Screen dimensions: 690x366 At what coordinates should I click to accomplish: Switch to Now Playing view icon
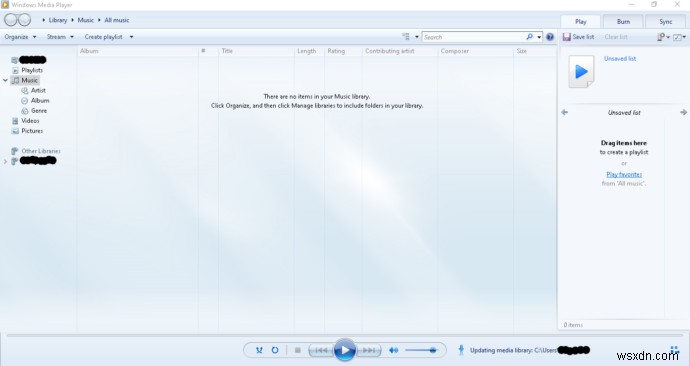[674, 350]
